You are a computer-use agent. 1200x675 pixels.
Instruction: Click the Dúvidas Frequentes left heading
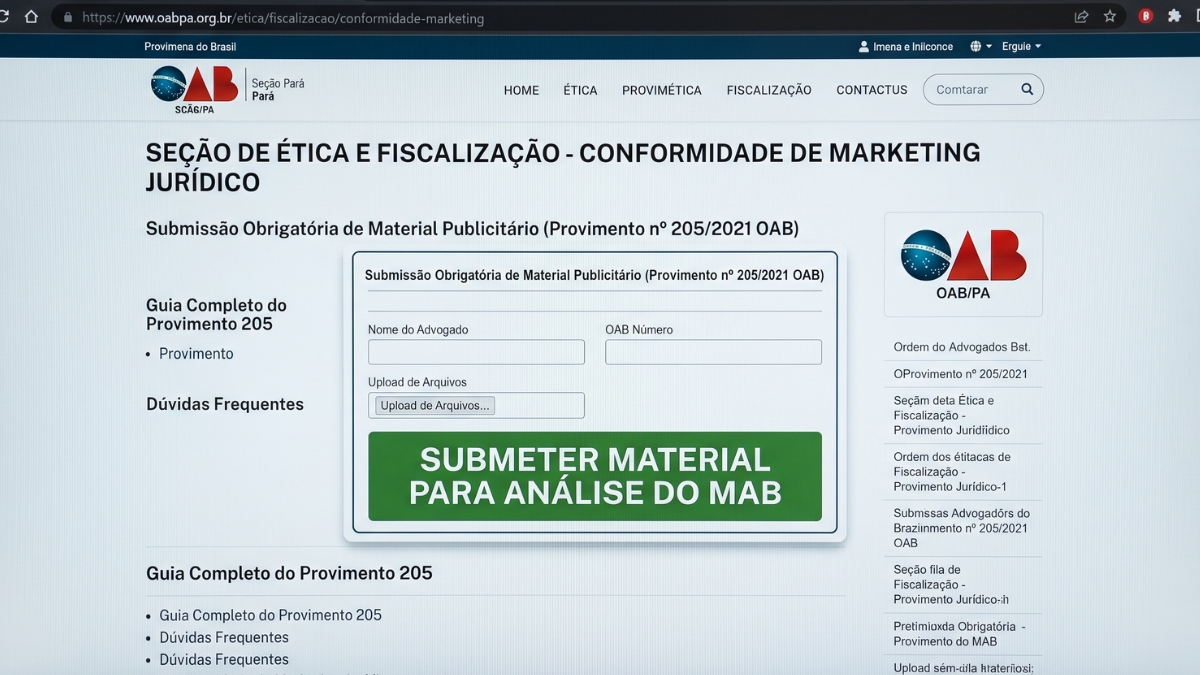pos(225,404)
